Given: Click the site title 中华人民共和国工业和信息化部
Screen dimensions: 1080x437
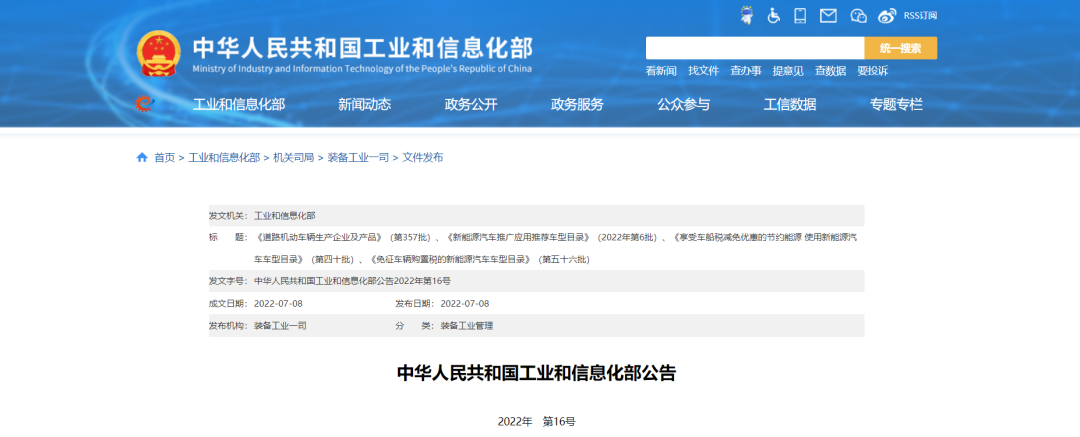Looking at the screenshot, I should pos(363,48).
